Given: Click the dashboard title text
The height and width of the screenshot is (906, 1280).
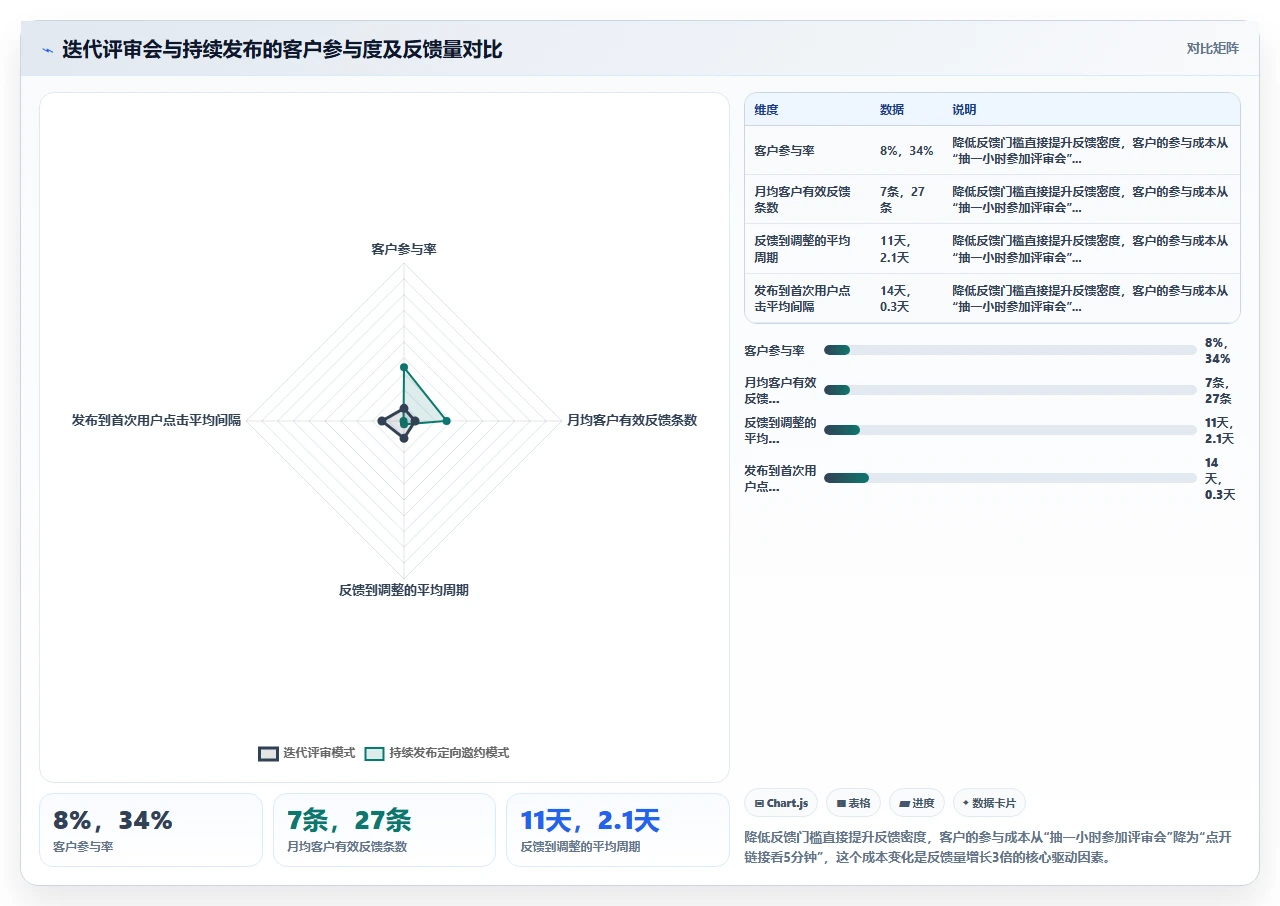Looking at the screenshot, I should 282,49.
